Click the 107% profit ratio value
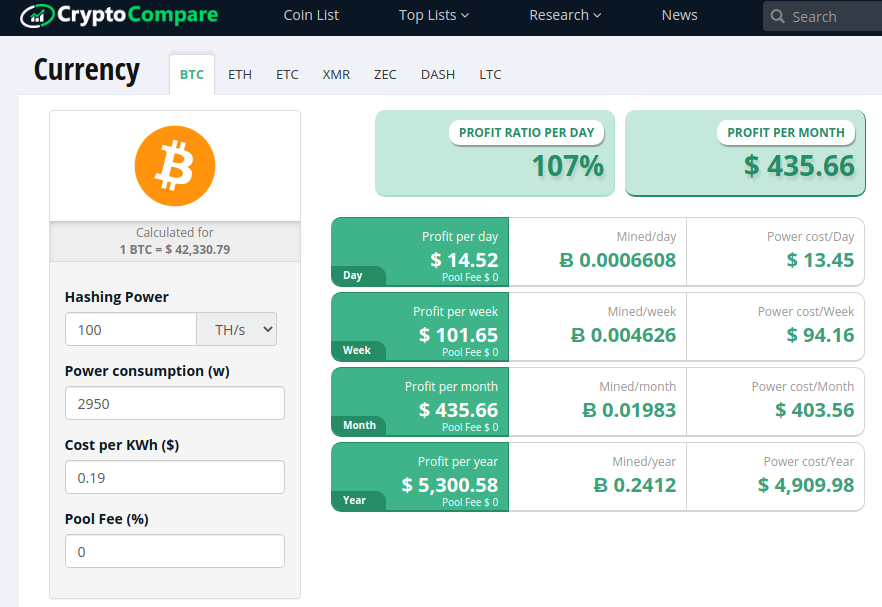This screenshot has height=607, width=882. click(x=568, y=166)
